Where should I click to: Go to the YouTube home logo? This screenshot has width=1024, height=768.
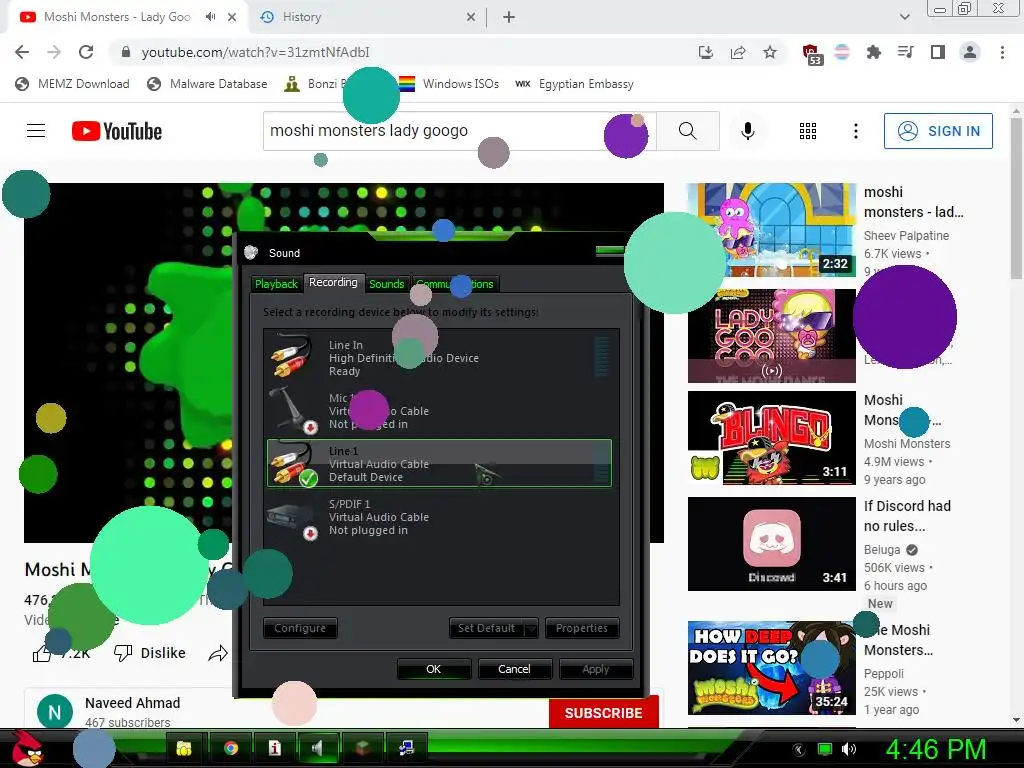pyautogui.click(x=117, y=131)
